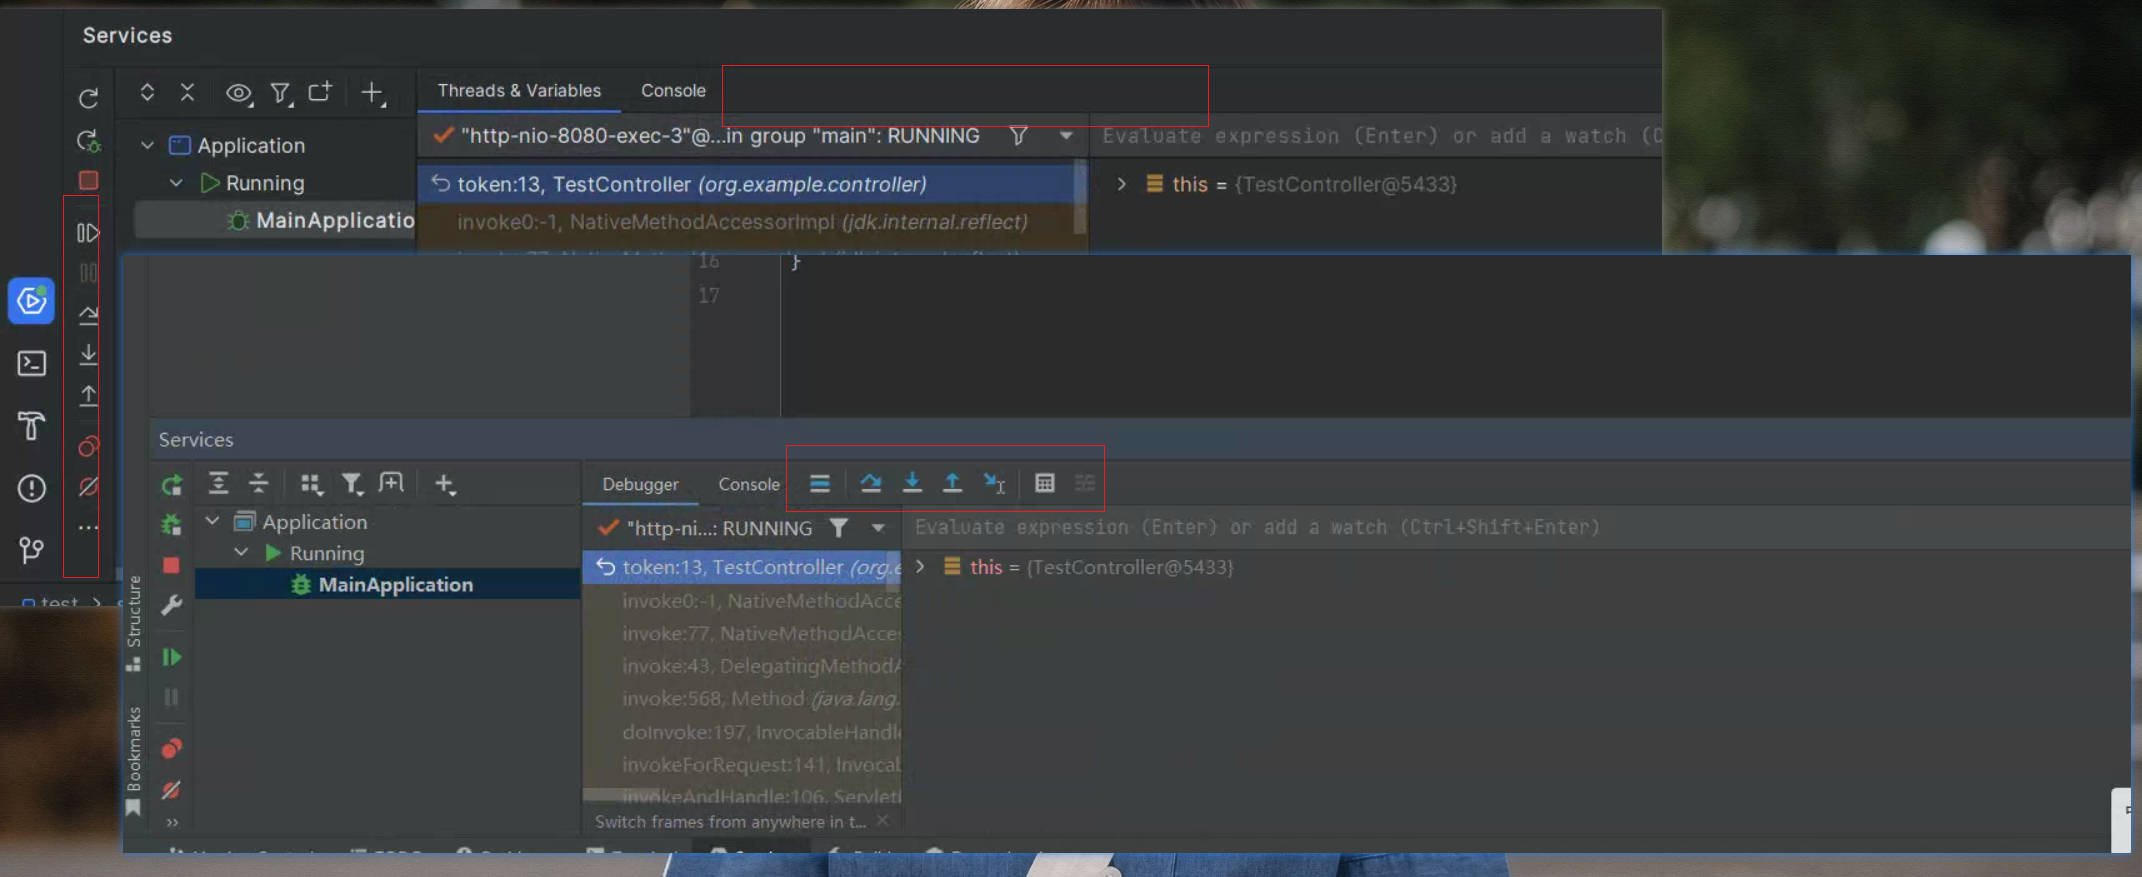Screen dimensions: 2142x877
Task: Click the wrench settings icon
Action: click(x=172, y=605)
